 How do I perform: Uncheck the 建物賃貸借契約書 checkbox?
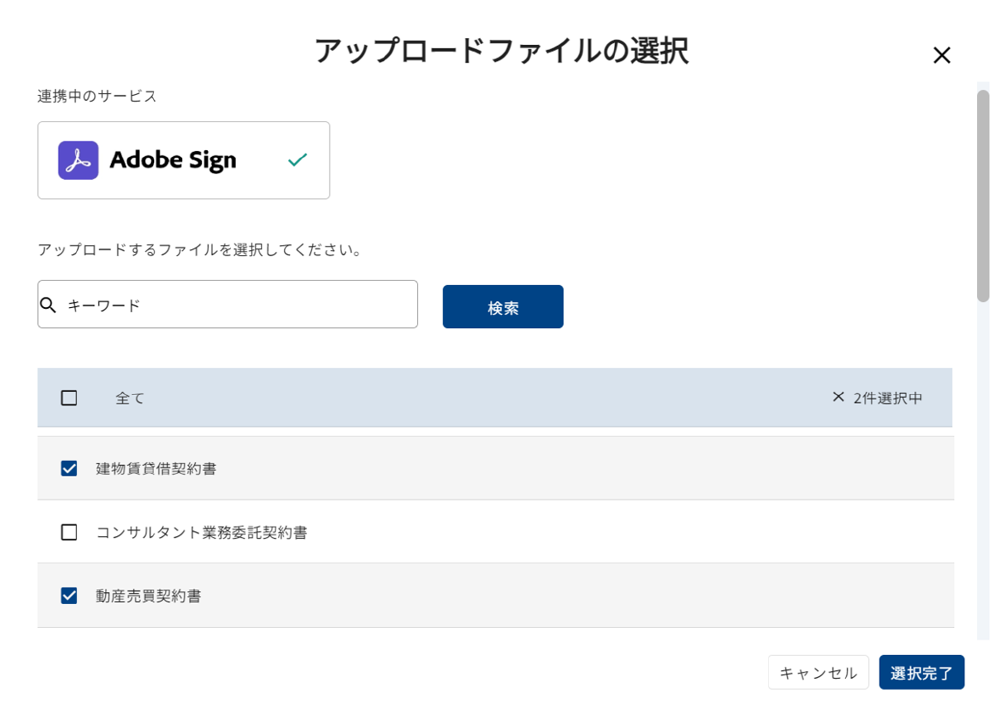pyautogui.click(x=69, y=469)
